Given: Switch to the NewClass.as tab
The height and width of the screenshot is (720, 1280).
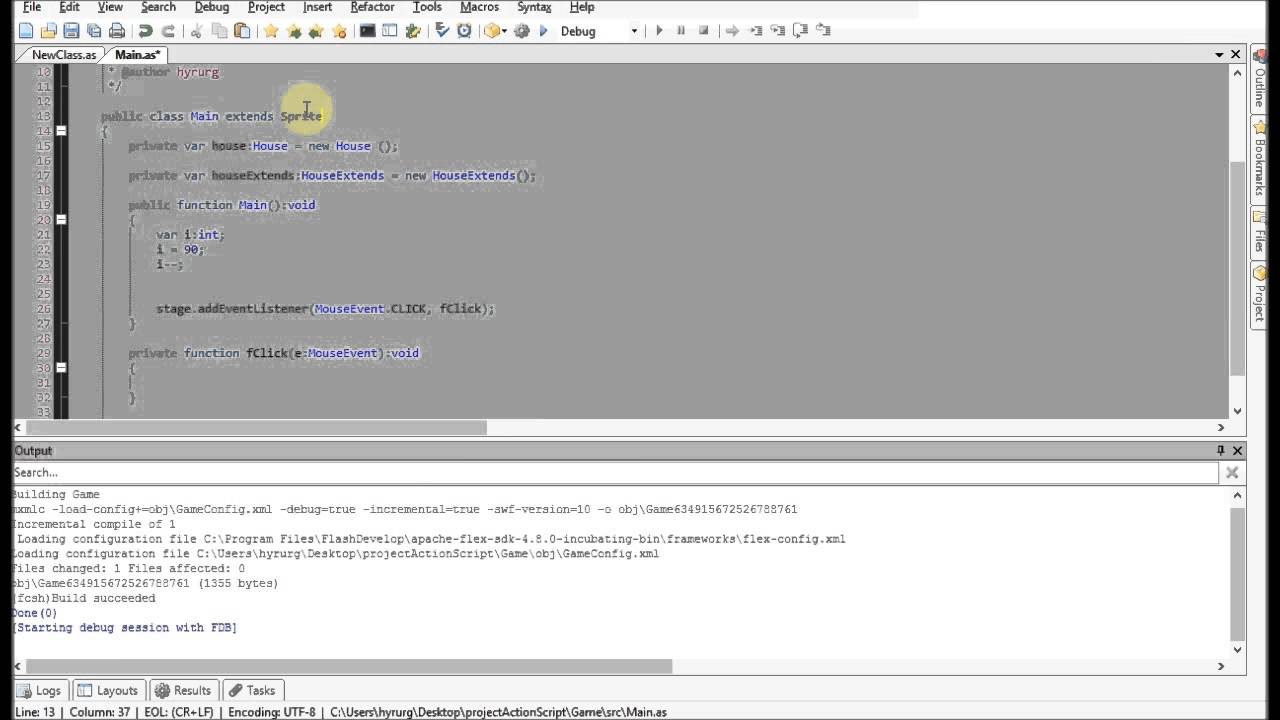Looking at the screenshot, I should coord(64,55).
